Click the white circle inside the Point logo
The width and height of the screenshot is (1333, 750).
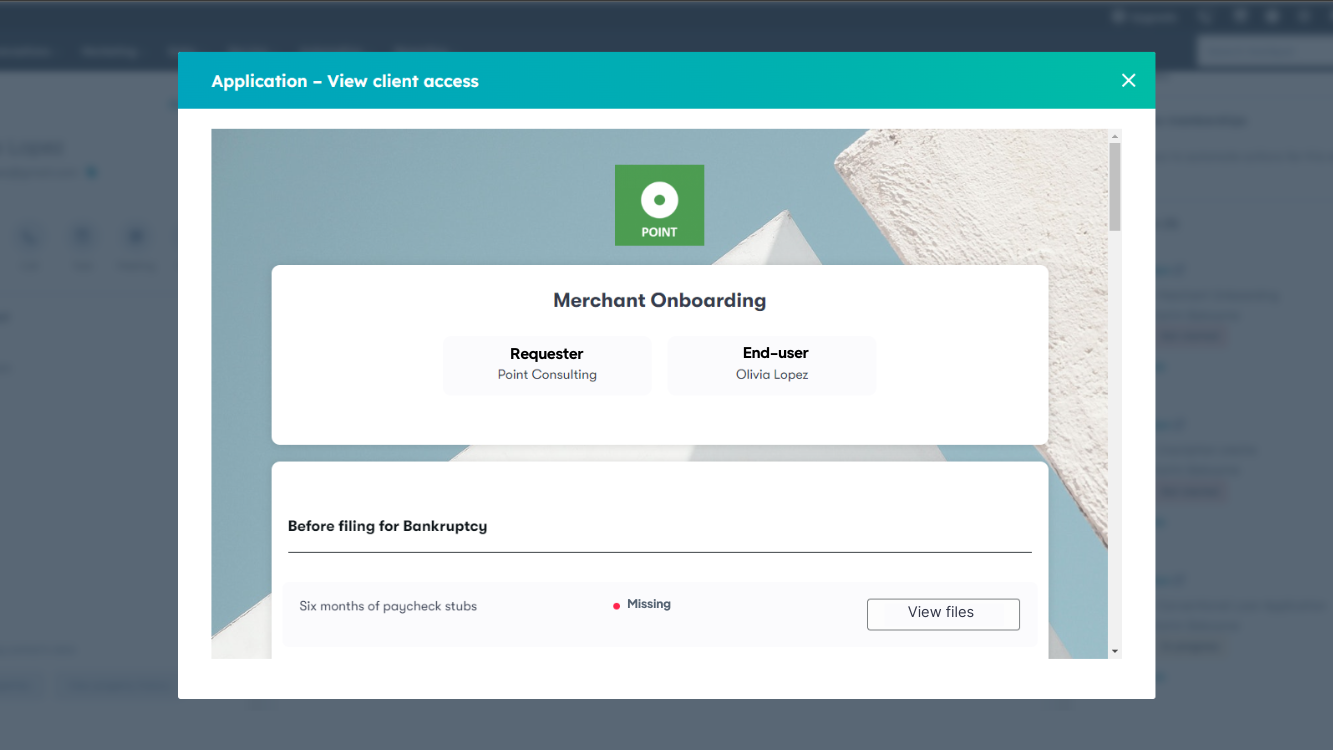click(x=659, y=200)
